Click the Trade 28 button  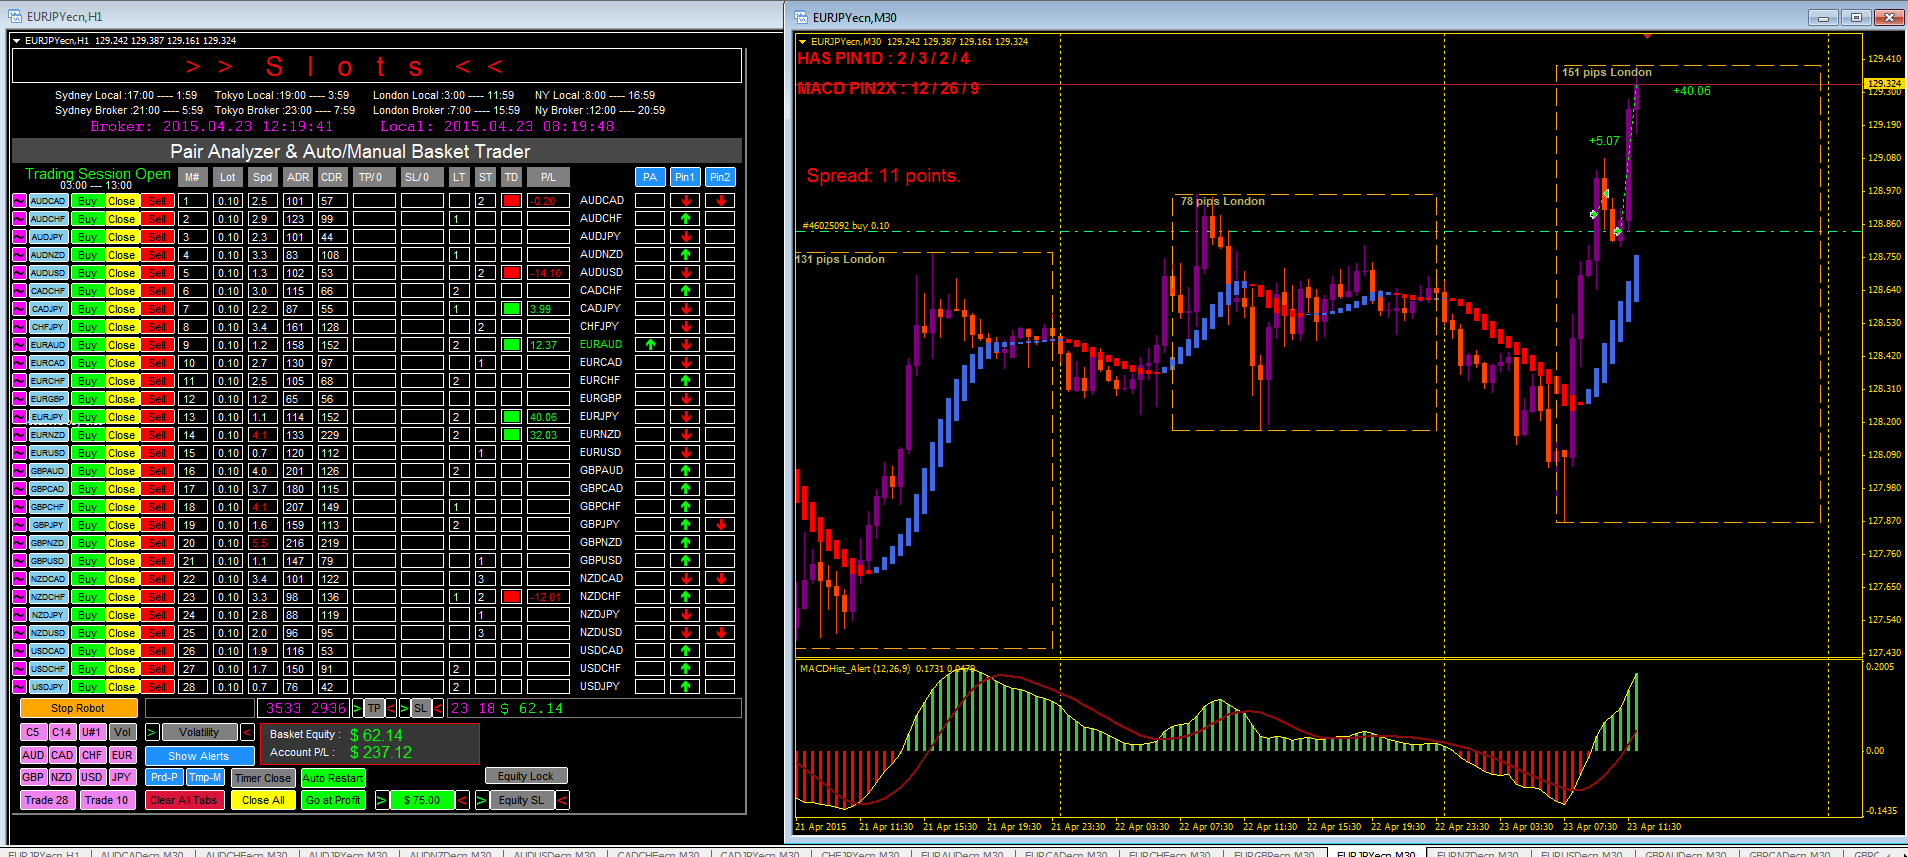[47, 800]
